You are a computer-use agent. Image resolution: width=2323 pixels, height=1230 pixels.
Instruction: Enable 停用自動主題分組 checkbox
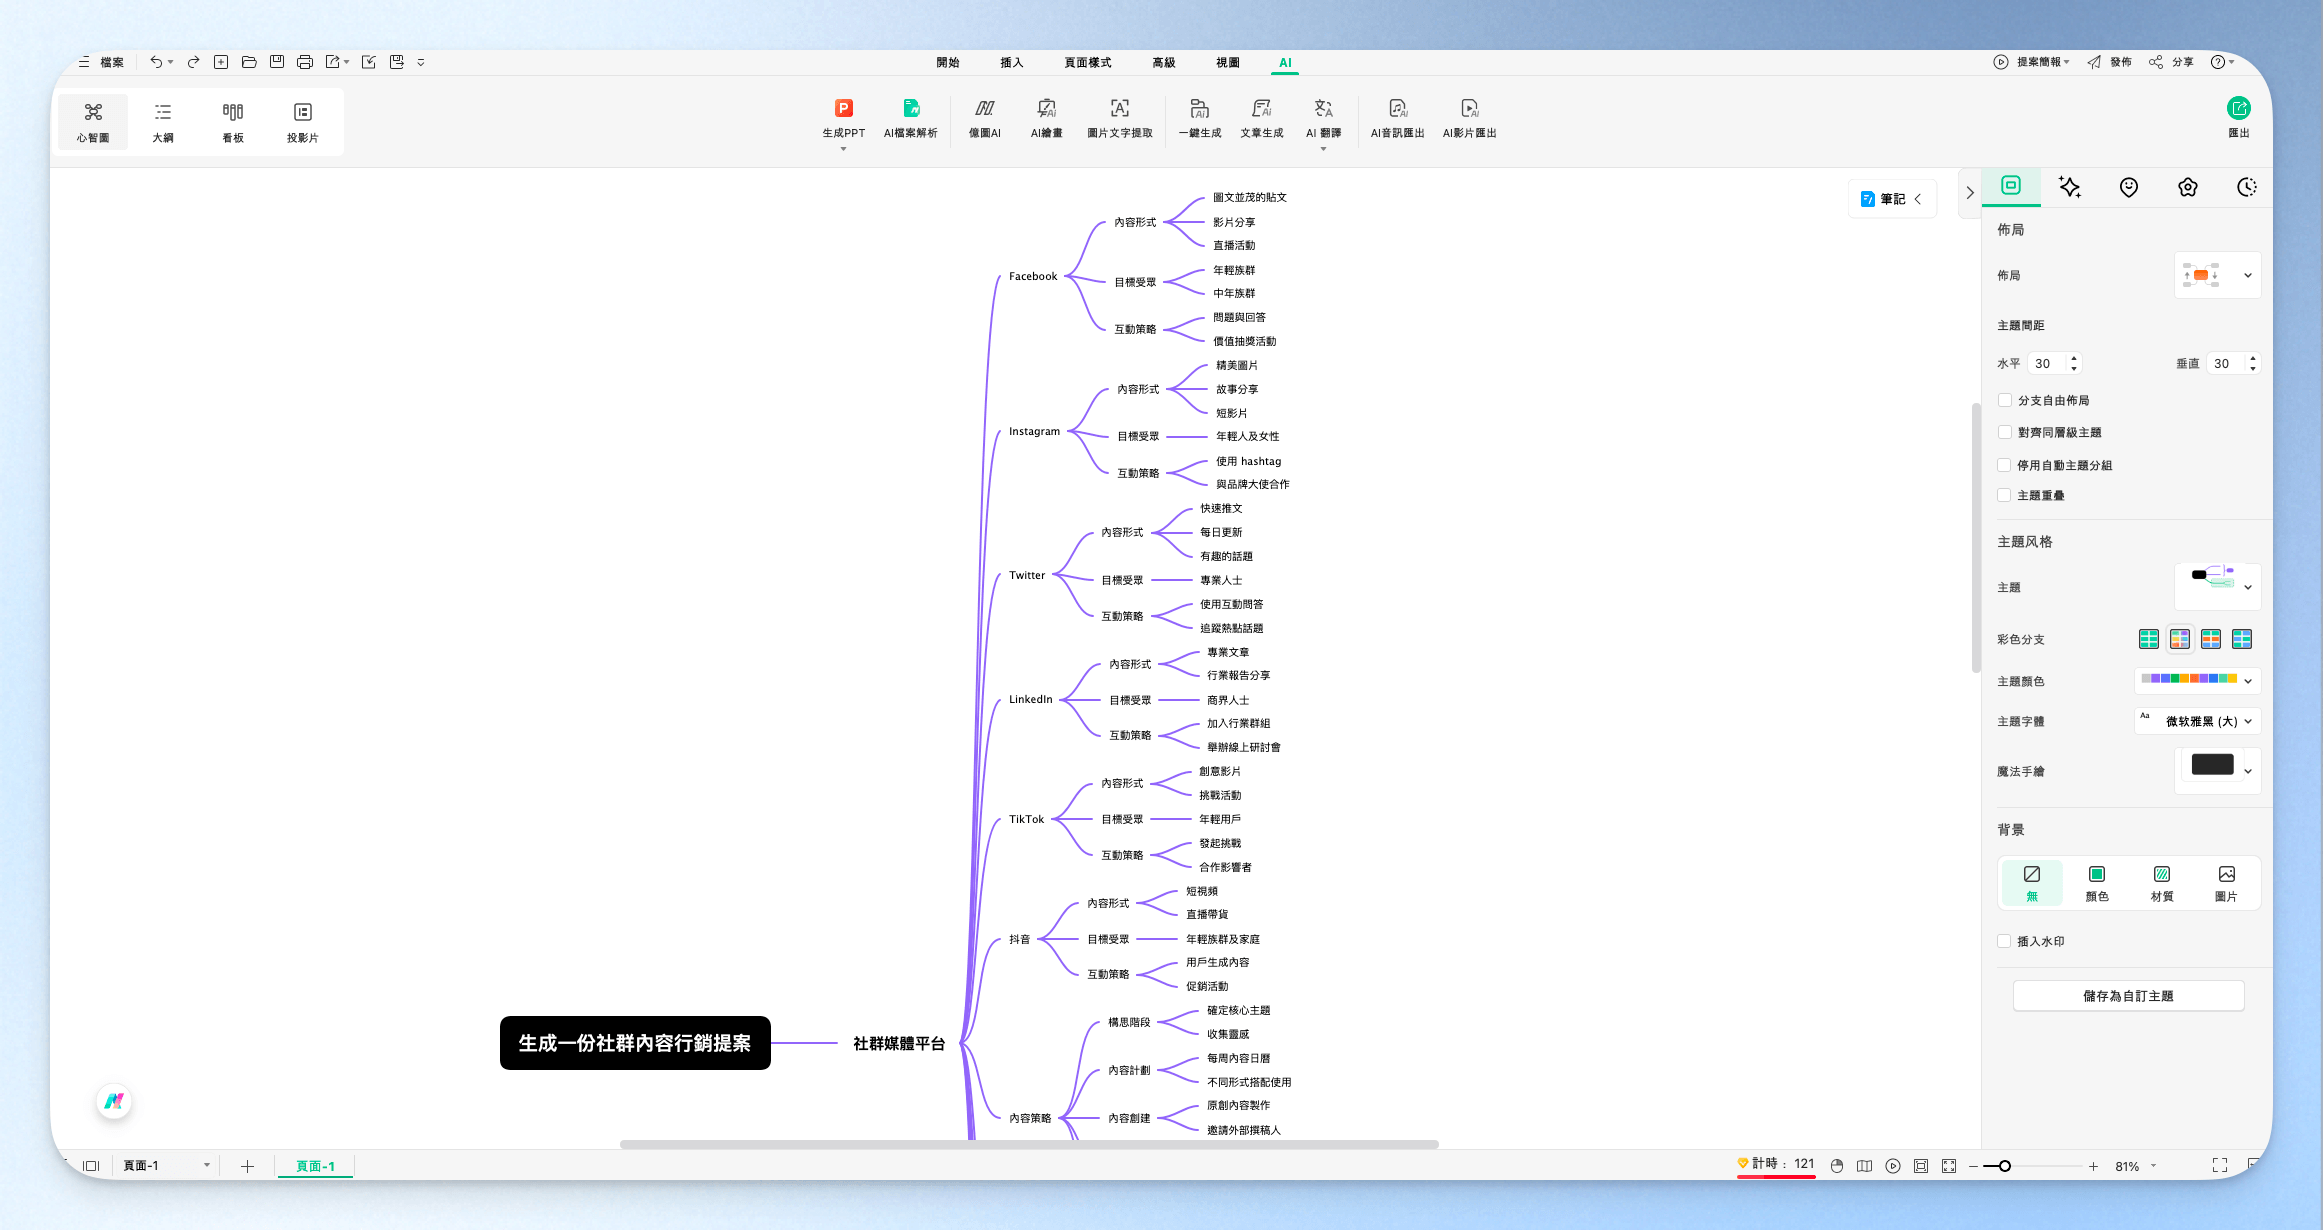(x=2005, y=465)
